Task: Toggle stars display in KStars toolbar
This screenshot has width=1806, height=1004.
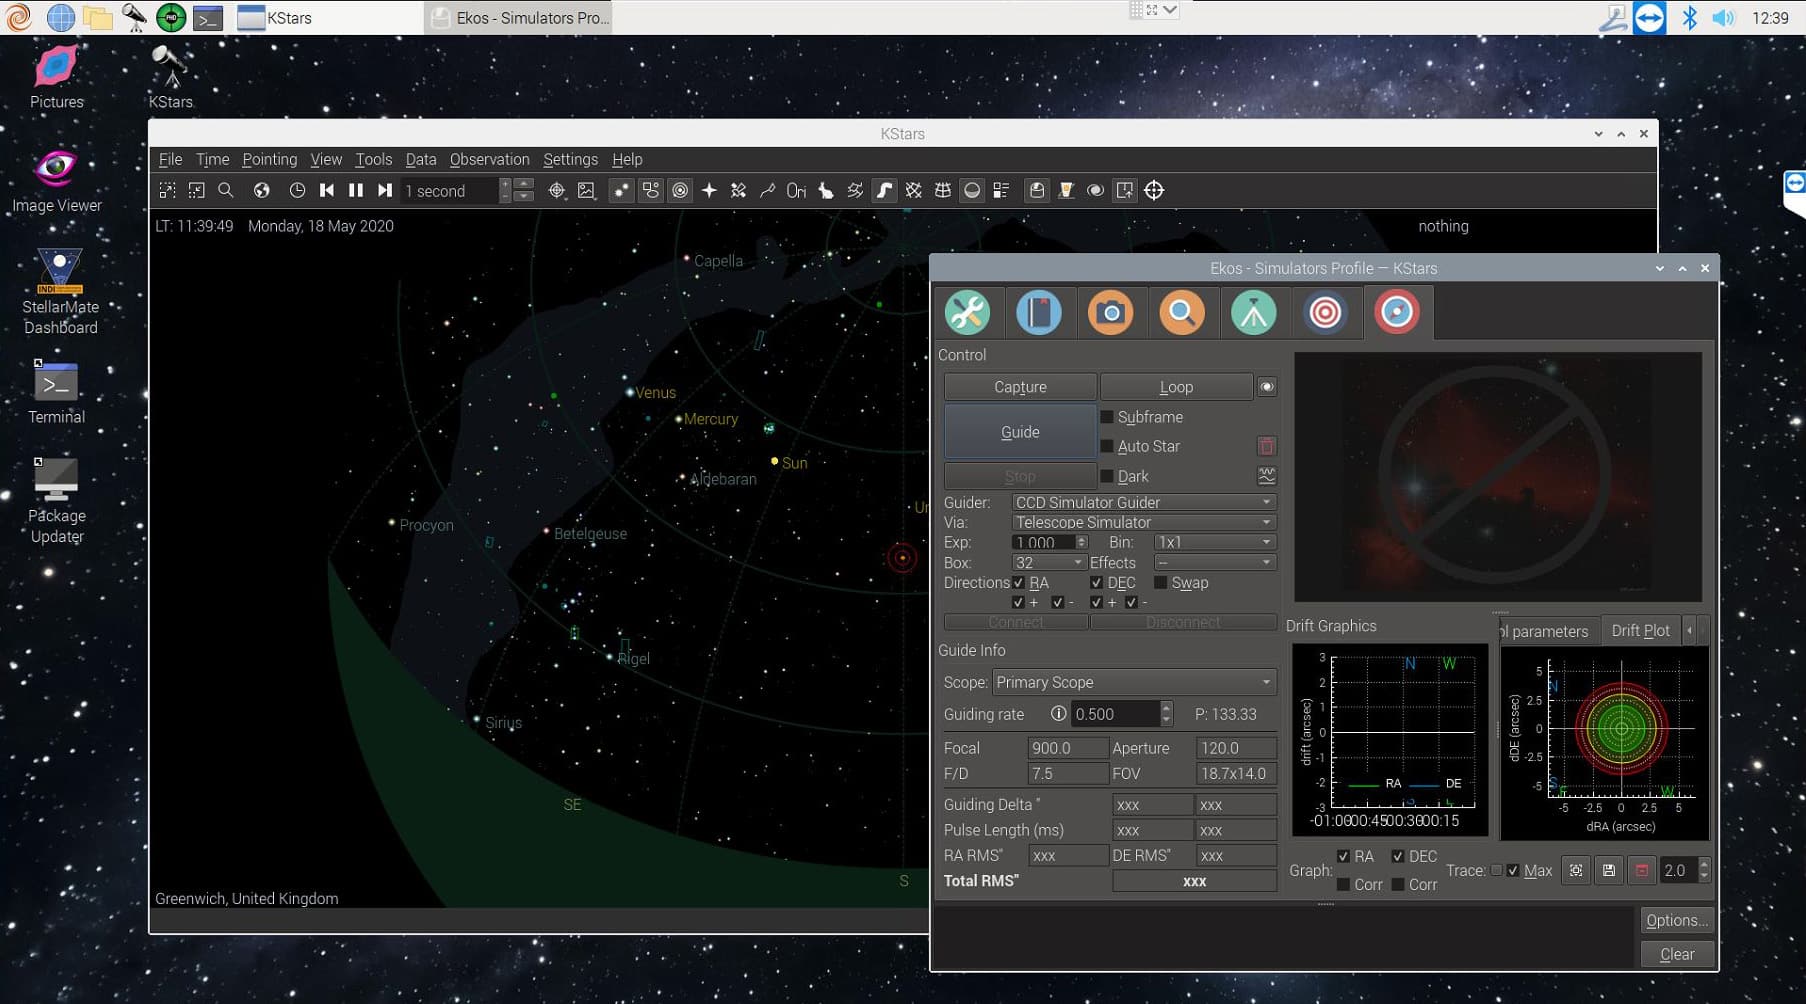Action: (621, 190)
